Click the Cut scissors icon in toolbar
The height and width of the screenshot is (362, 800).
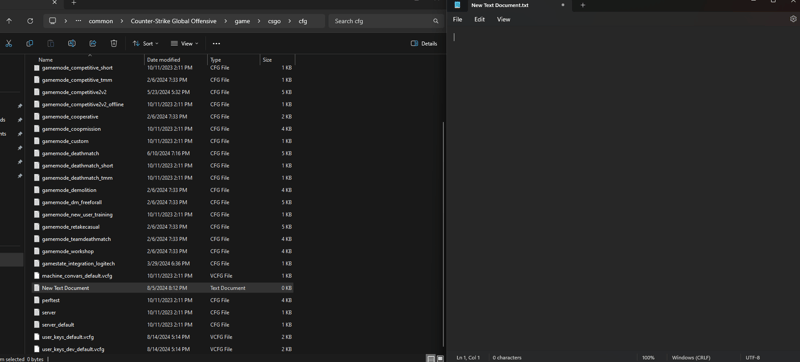8,43
